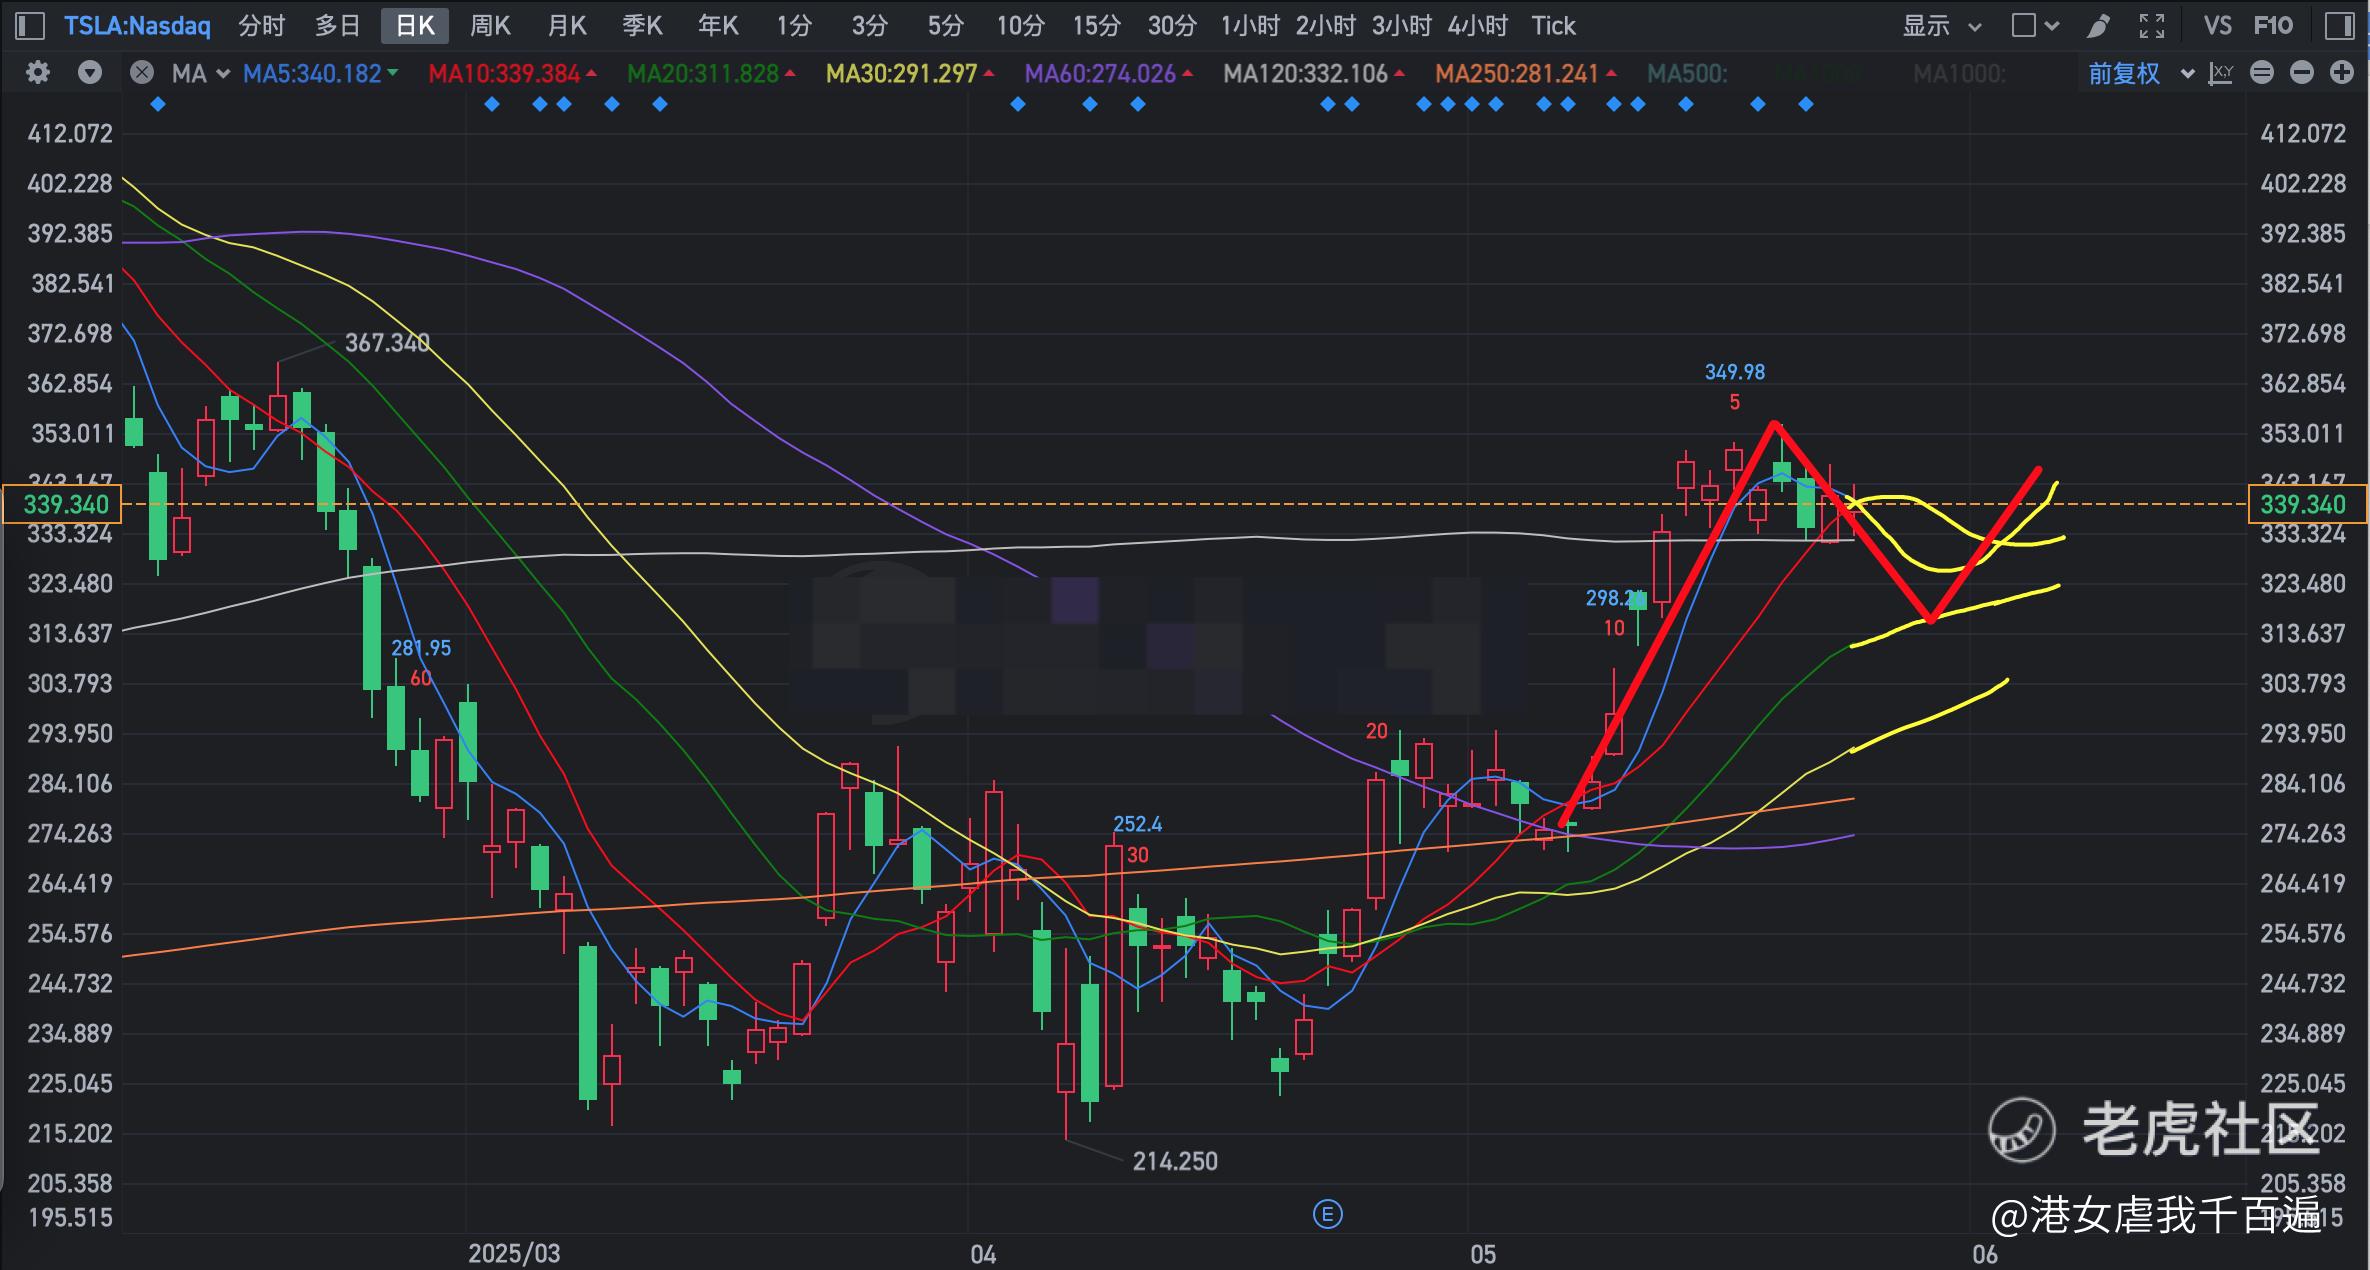2370x1270 pixels.
Task: Select the 分时 intraday tab
Action: point(262,25)
